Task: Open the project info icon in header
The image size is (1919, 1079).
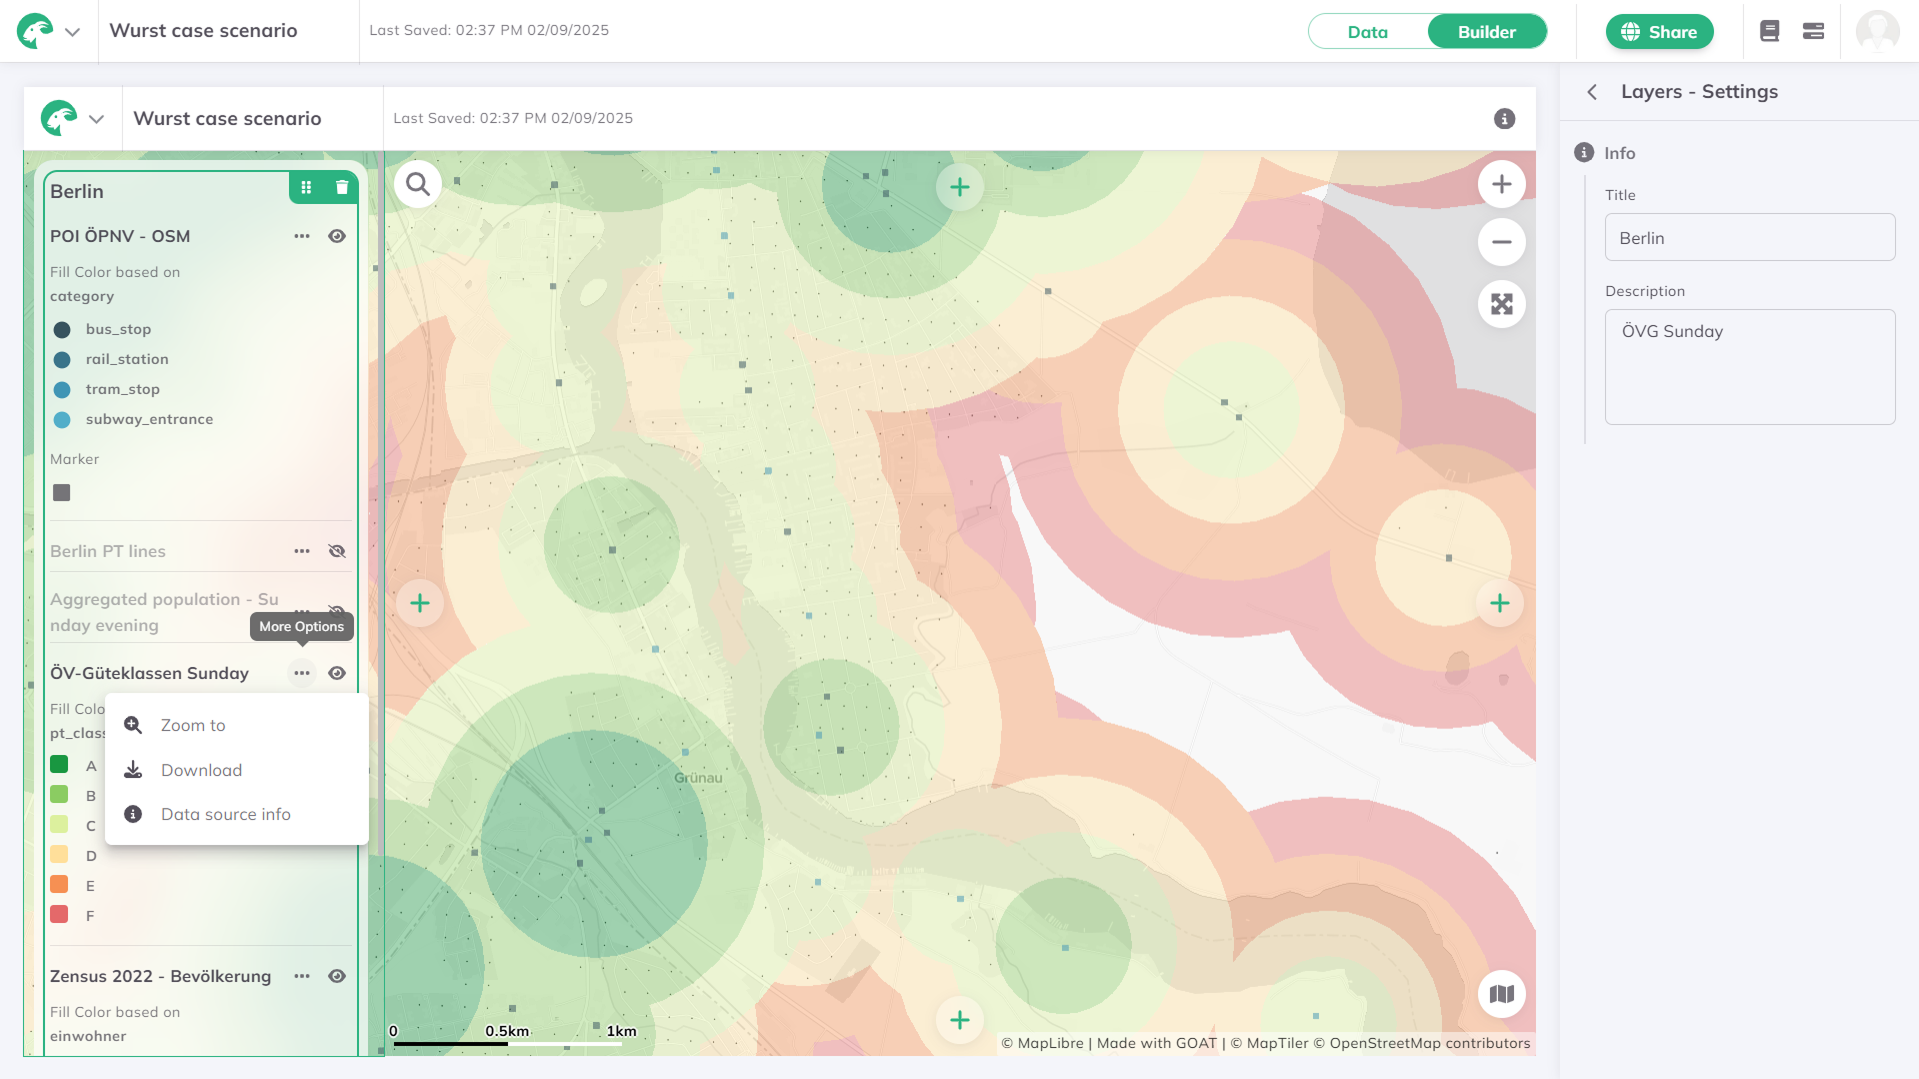Action: point(1504,119)
